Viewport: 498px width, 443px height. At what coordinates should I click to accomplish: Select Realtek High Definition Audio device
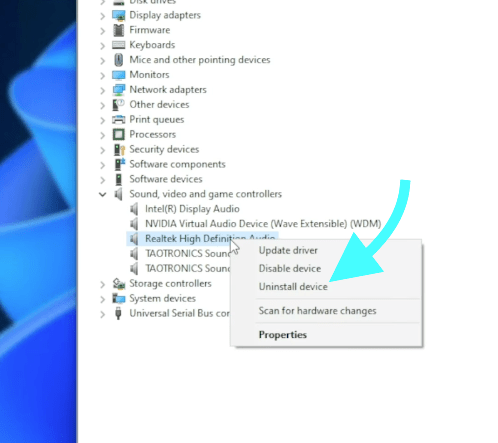coord(210,239)
